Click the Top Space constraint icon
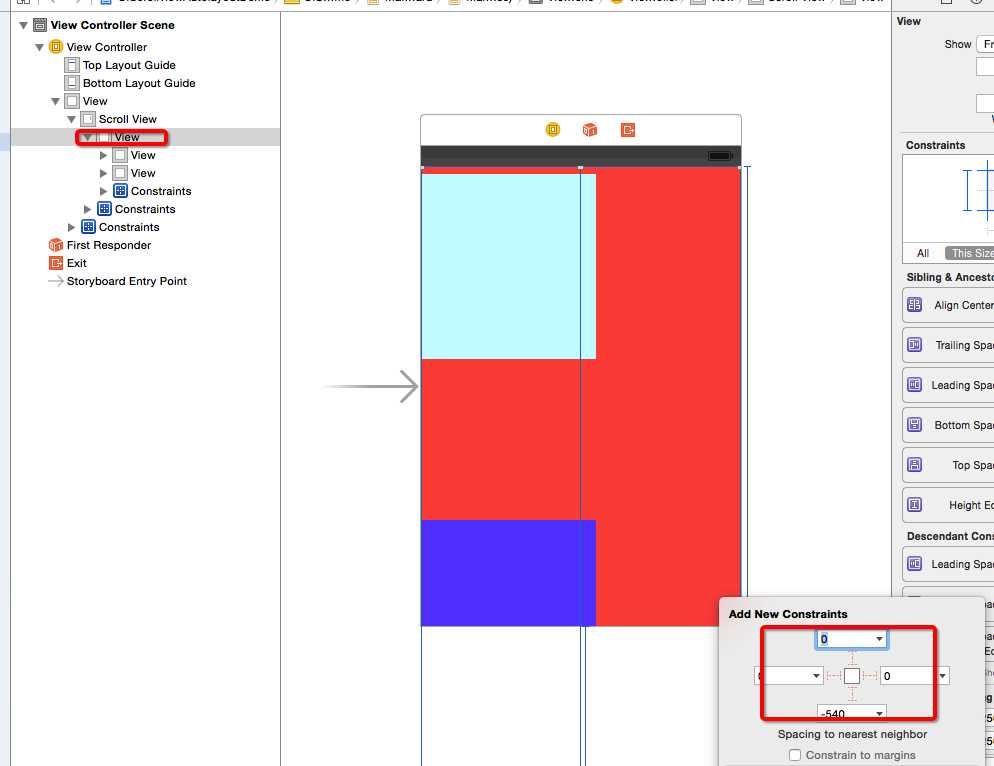Screen dimensions: 994x766 [914, 465]
